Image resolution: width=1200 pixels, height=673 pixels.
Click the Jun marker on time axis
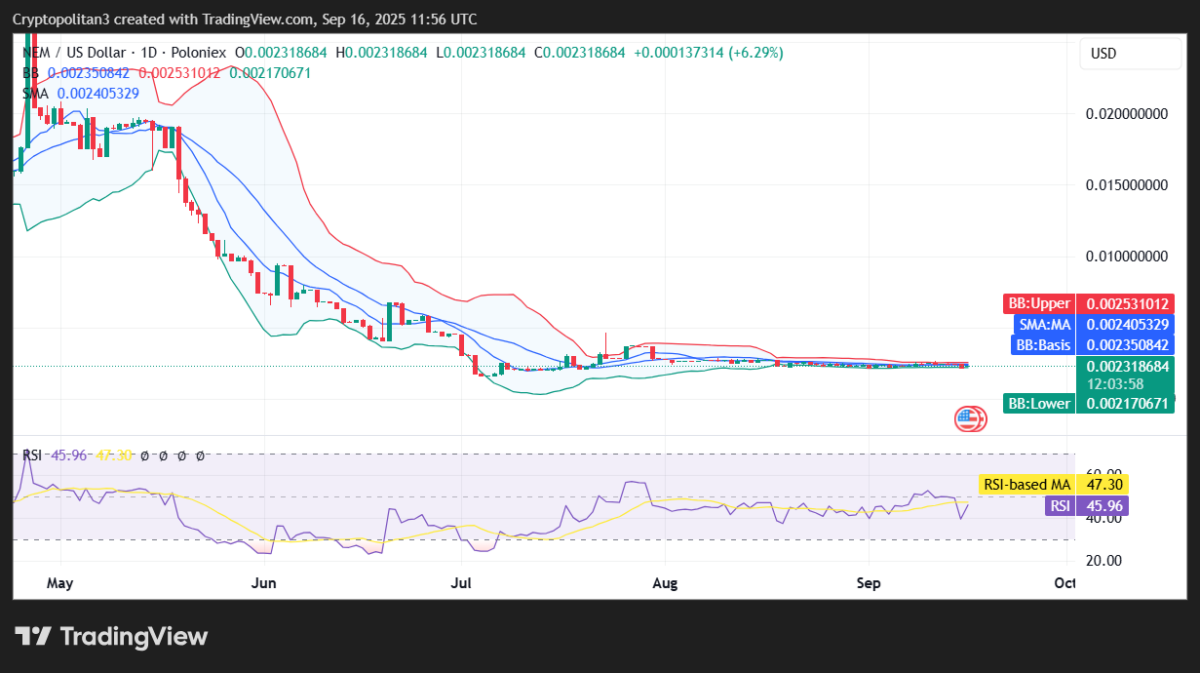pos(263,582)
